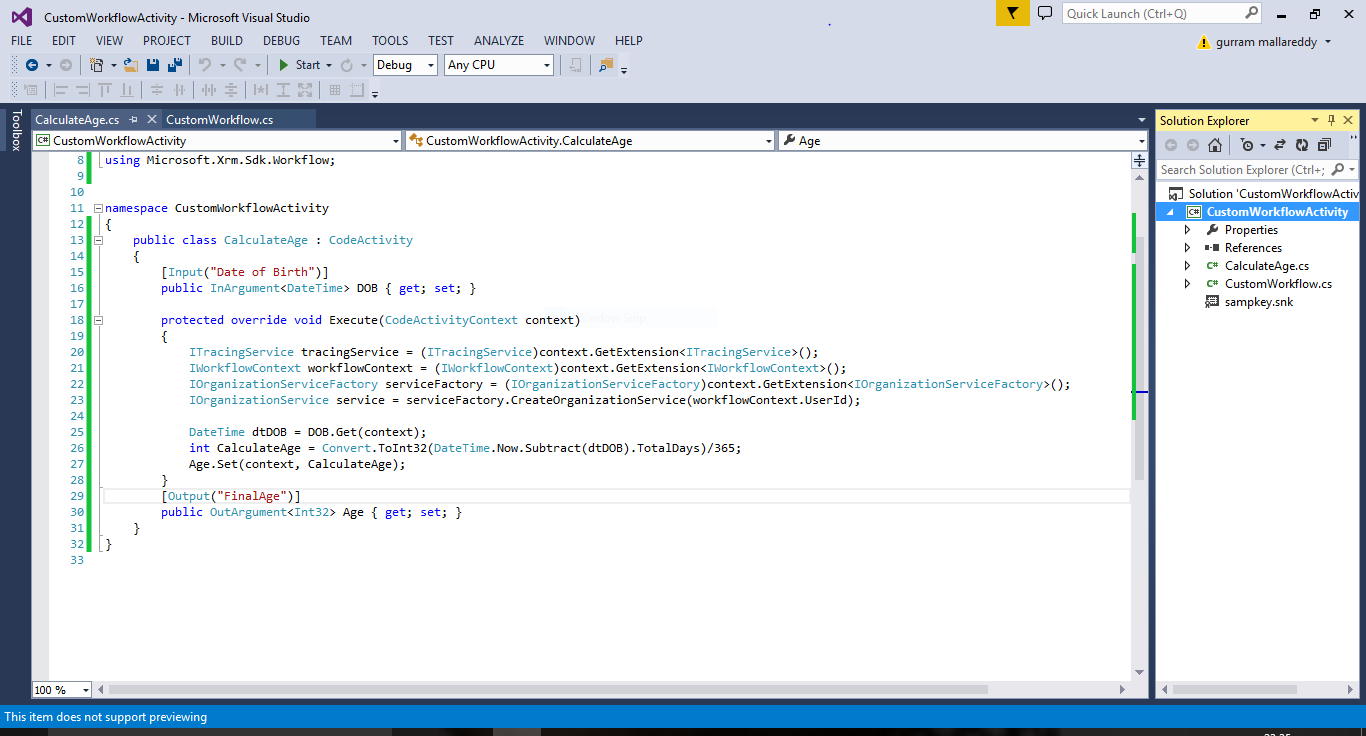Click the Refresh browser link icon next to Start

pyautogui.click(x=346, y=65)
